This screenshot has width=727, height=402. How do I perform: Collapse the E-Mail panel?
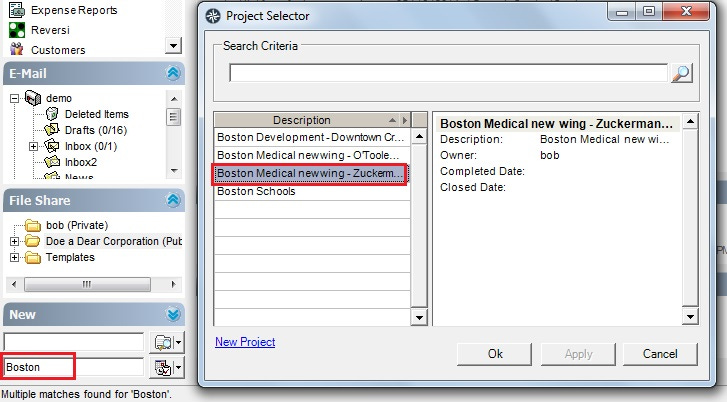(x=173, y=73)
